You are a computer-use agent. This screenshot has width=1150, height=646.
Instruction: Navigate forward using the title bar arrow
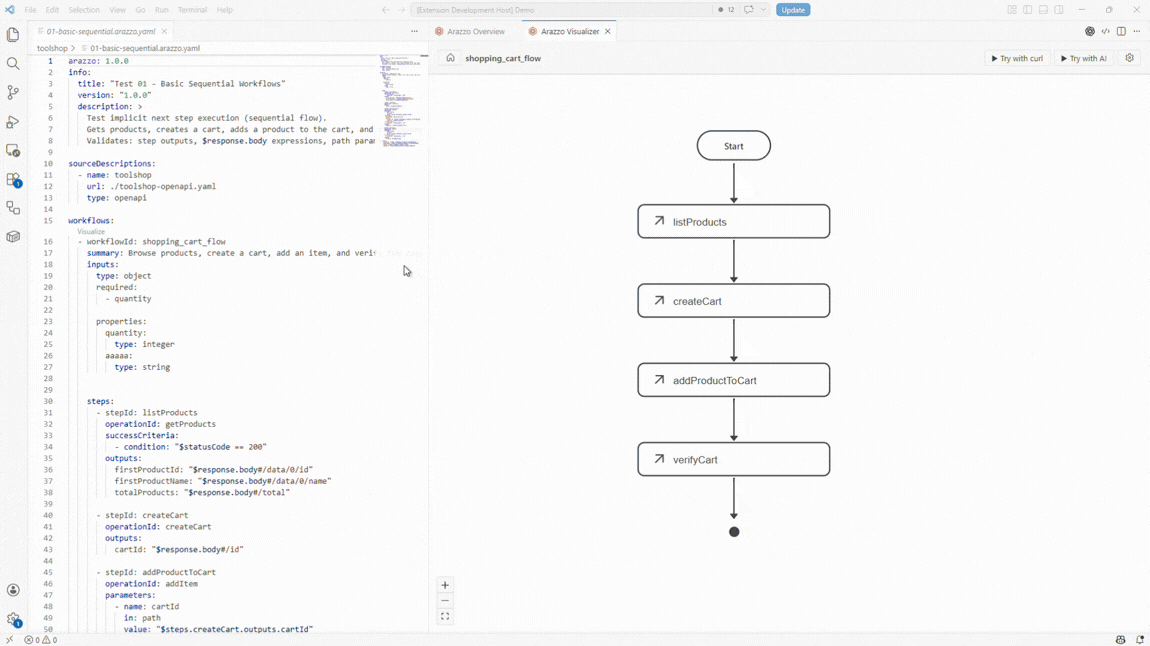(x=401, y=10)
